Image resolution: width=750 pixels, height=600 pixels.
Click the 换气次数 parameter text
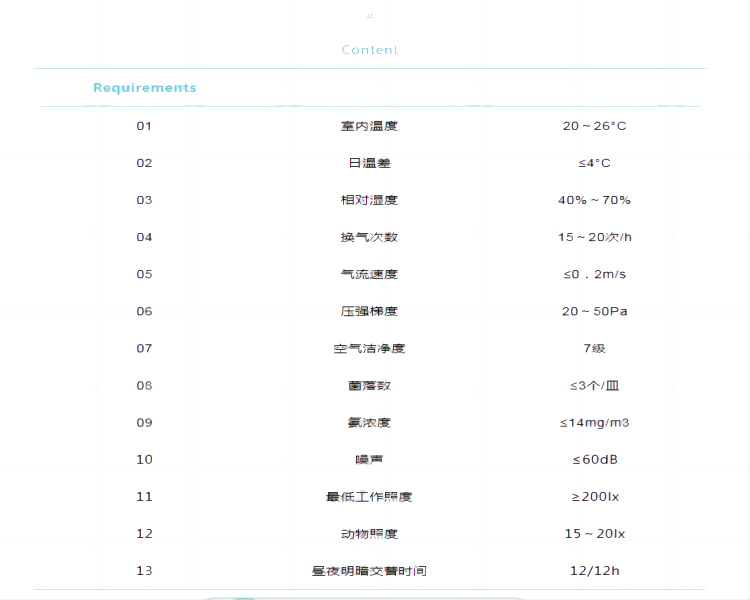[x=369, y=237]
